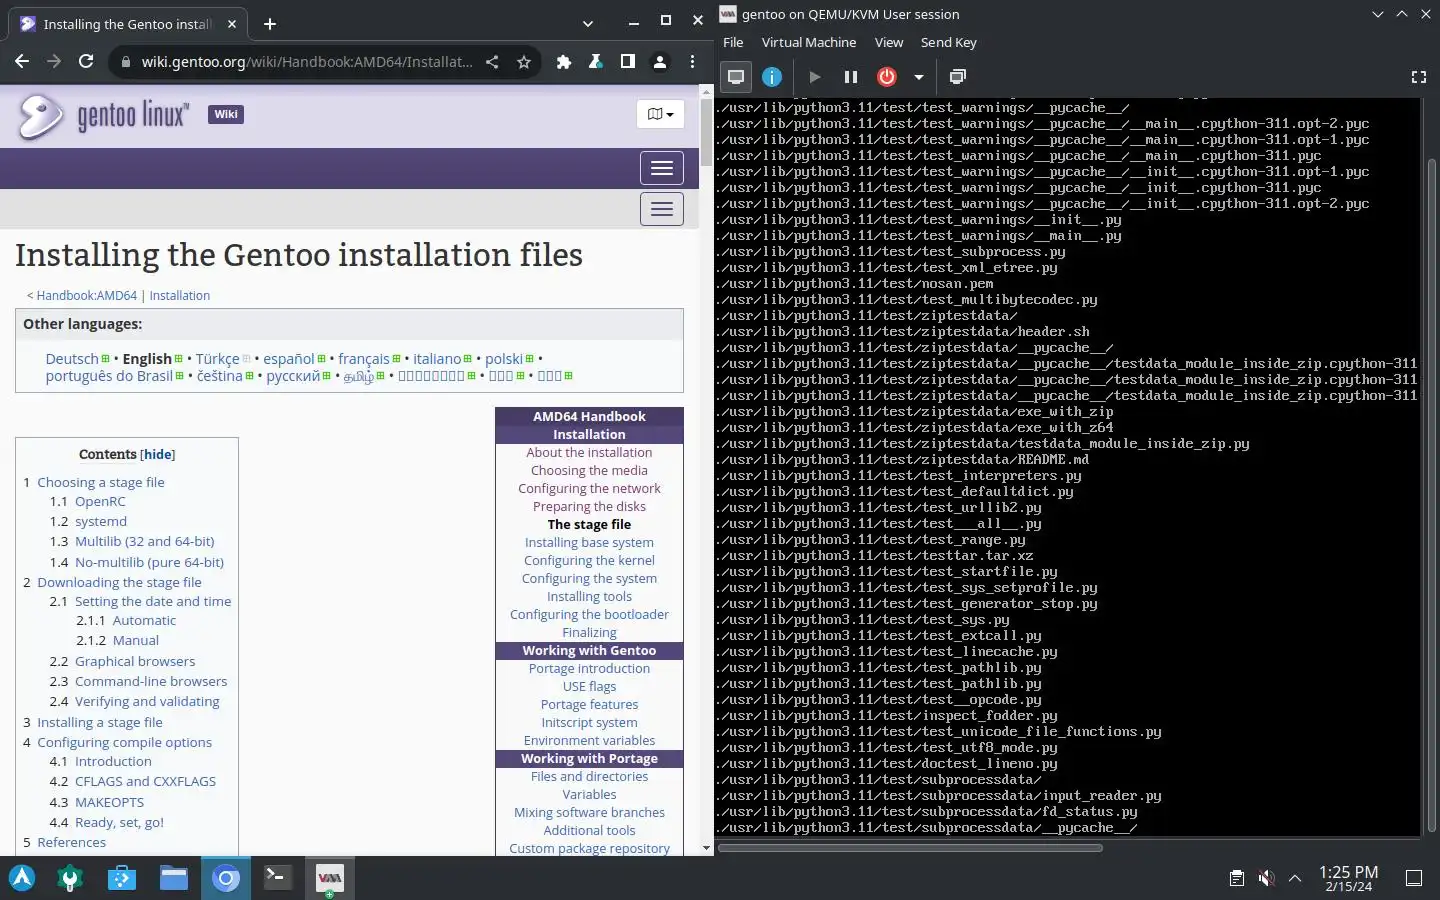Jump to Downloading the stage file section
The image size is (1440, 900).
click(x=119, y=582)
